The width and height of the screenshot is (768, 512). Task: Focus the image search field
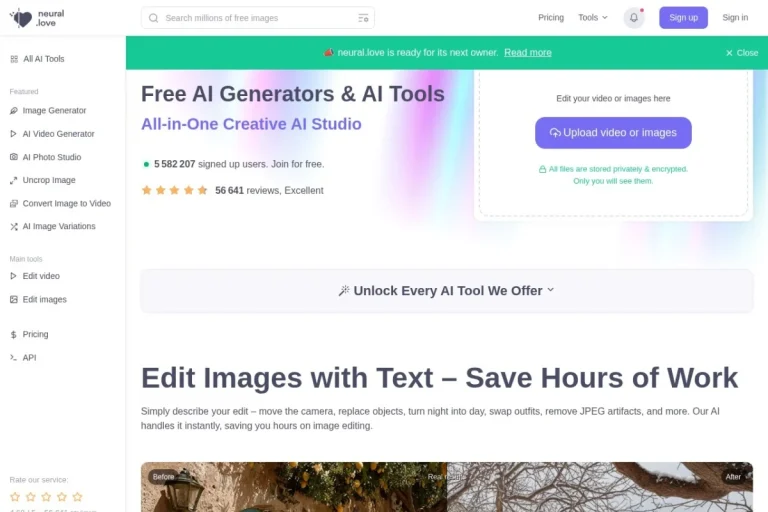pos(258,18)
